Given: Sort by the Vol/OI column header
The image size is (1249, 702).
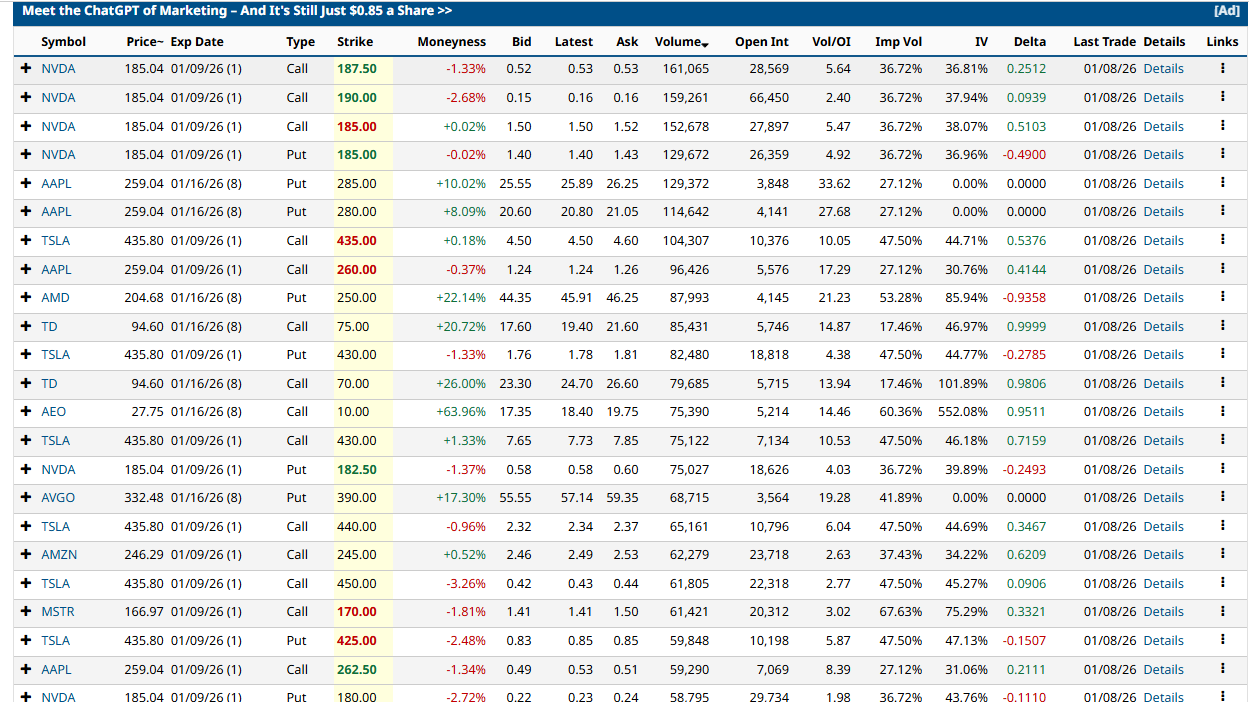Looking at the screenshot, I should pos(832,42).
